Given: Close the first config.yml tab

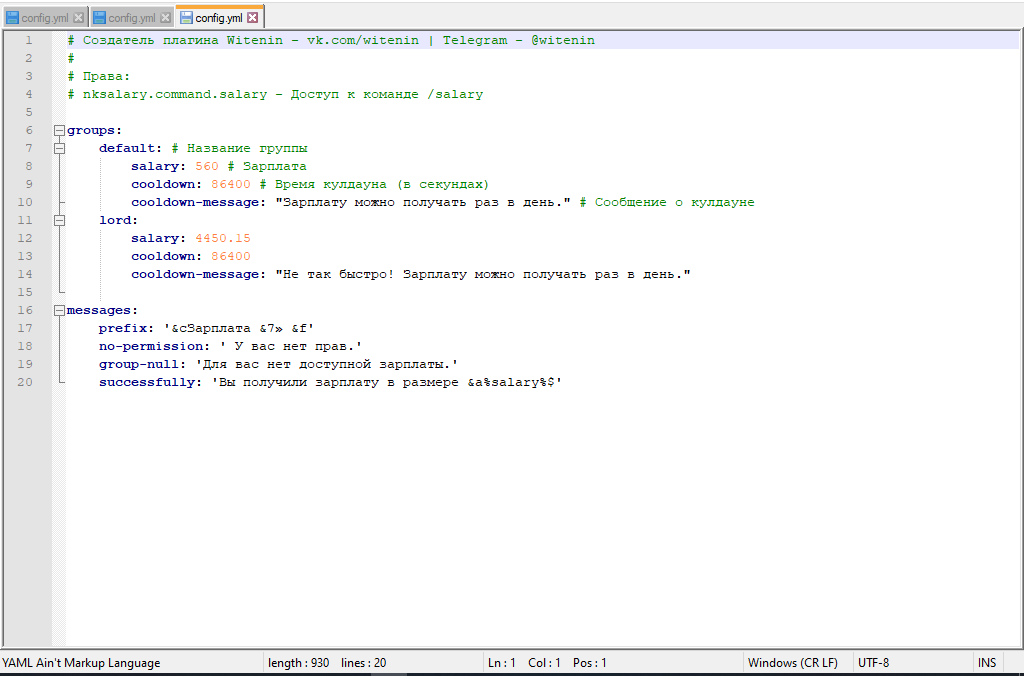Looking at the screenshot, I should (79, 18).
